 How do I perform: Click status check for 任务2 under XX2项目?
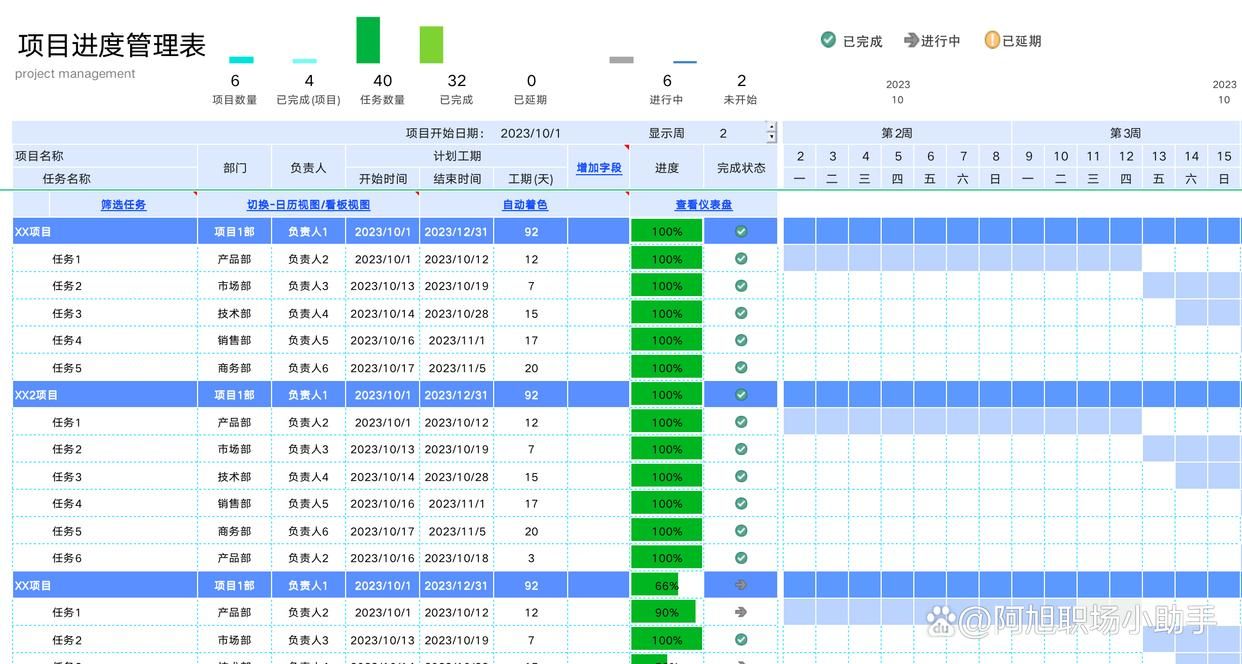click(x=741, y=449)
